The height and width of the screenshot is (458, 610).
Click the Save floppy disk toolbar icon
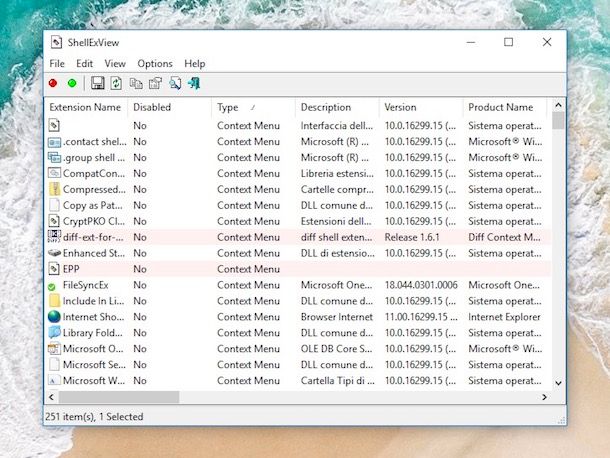[x=97, y=83]
